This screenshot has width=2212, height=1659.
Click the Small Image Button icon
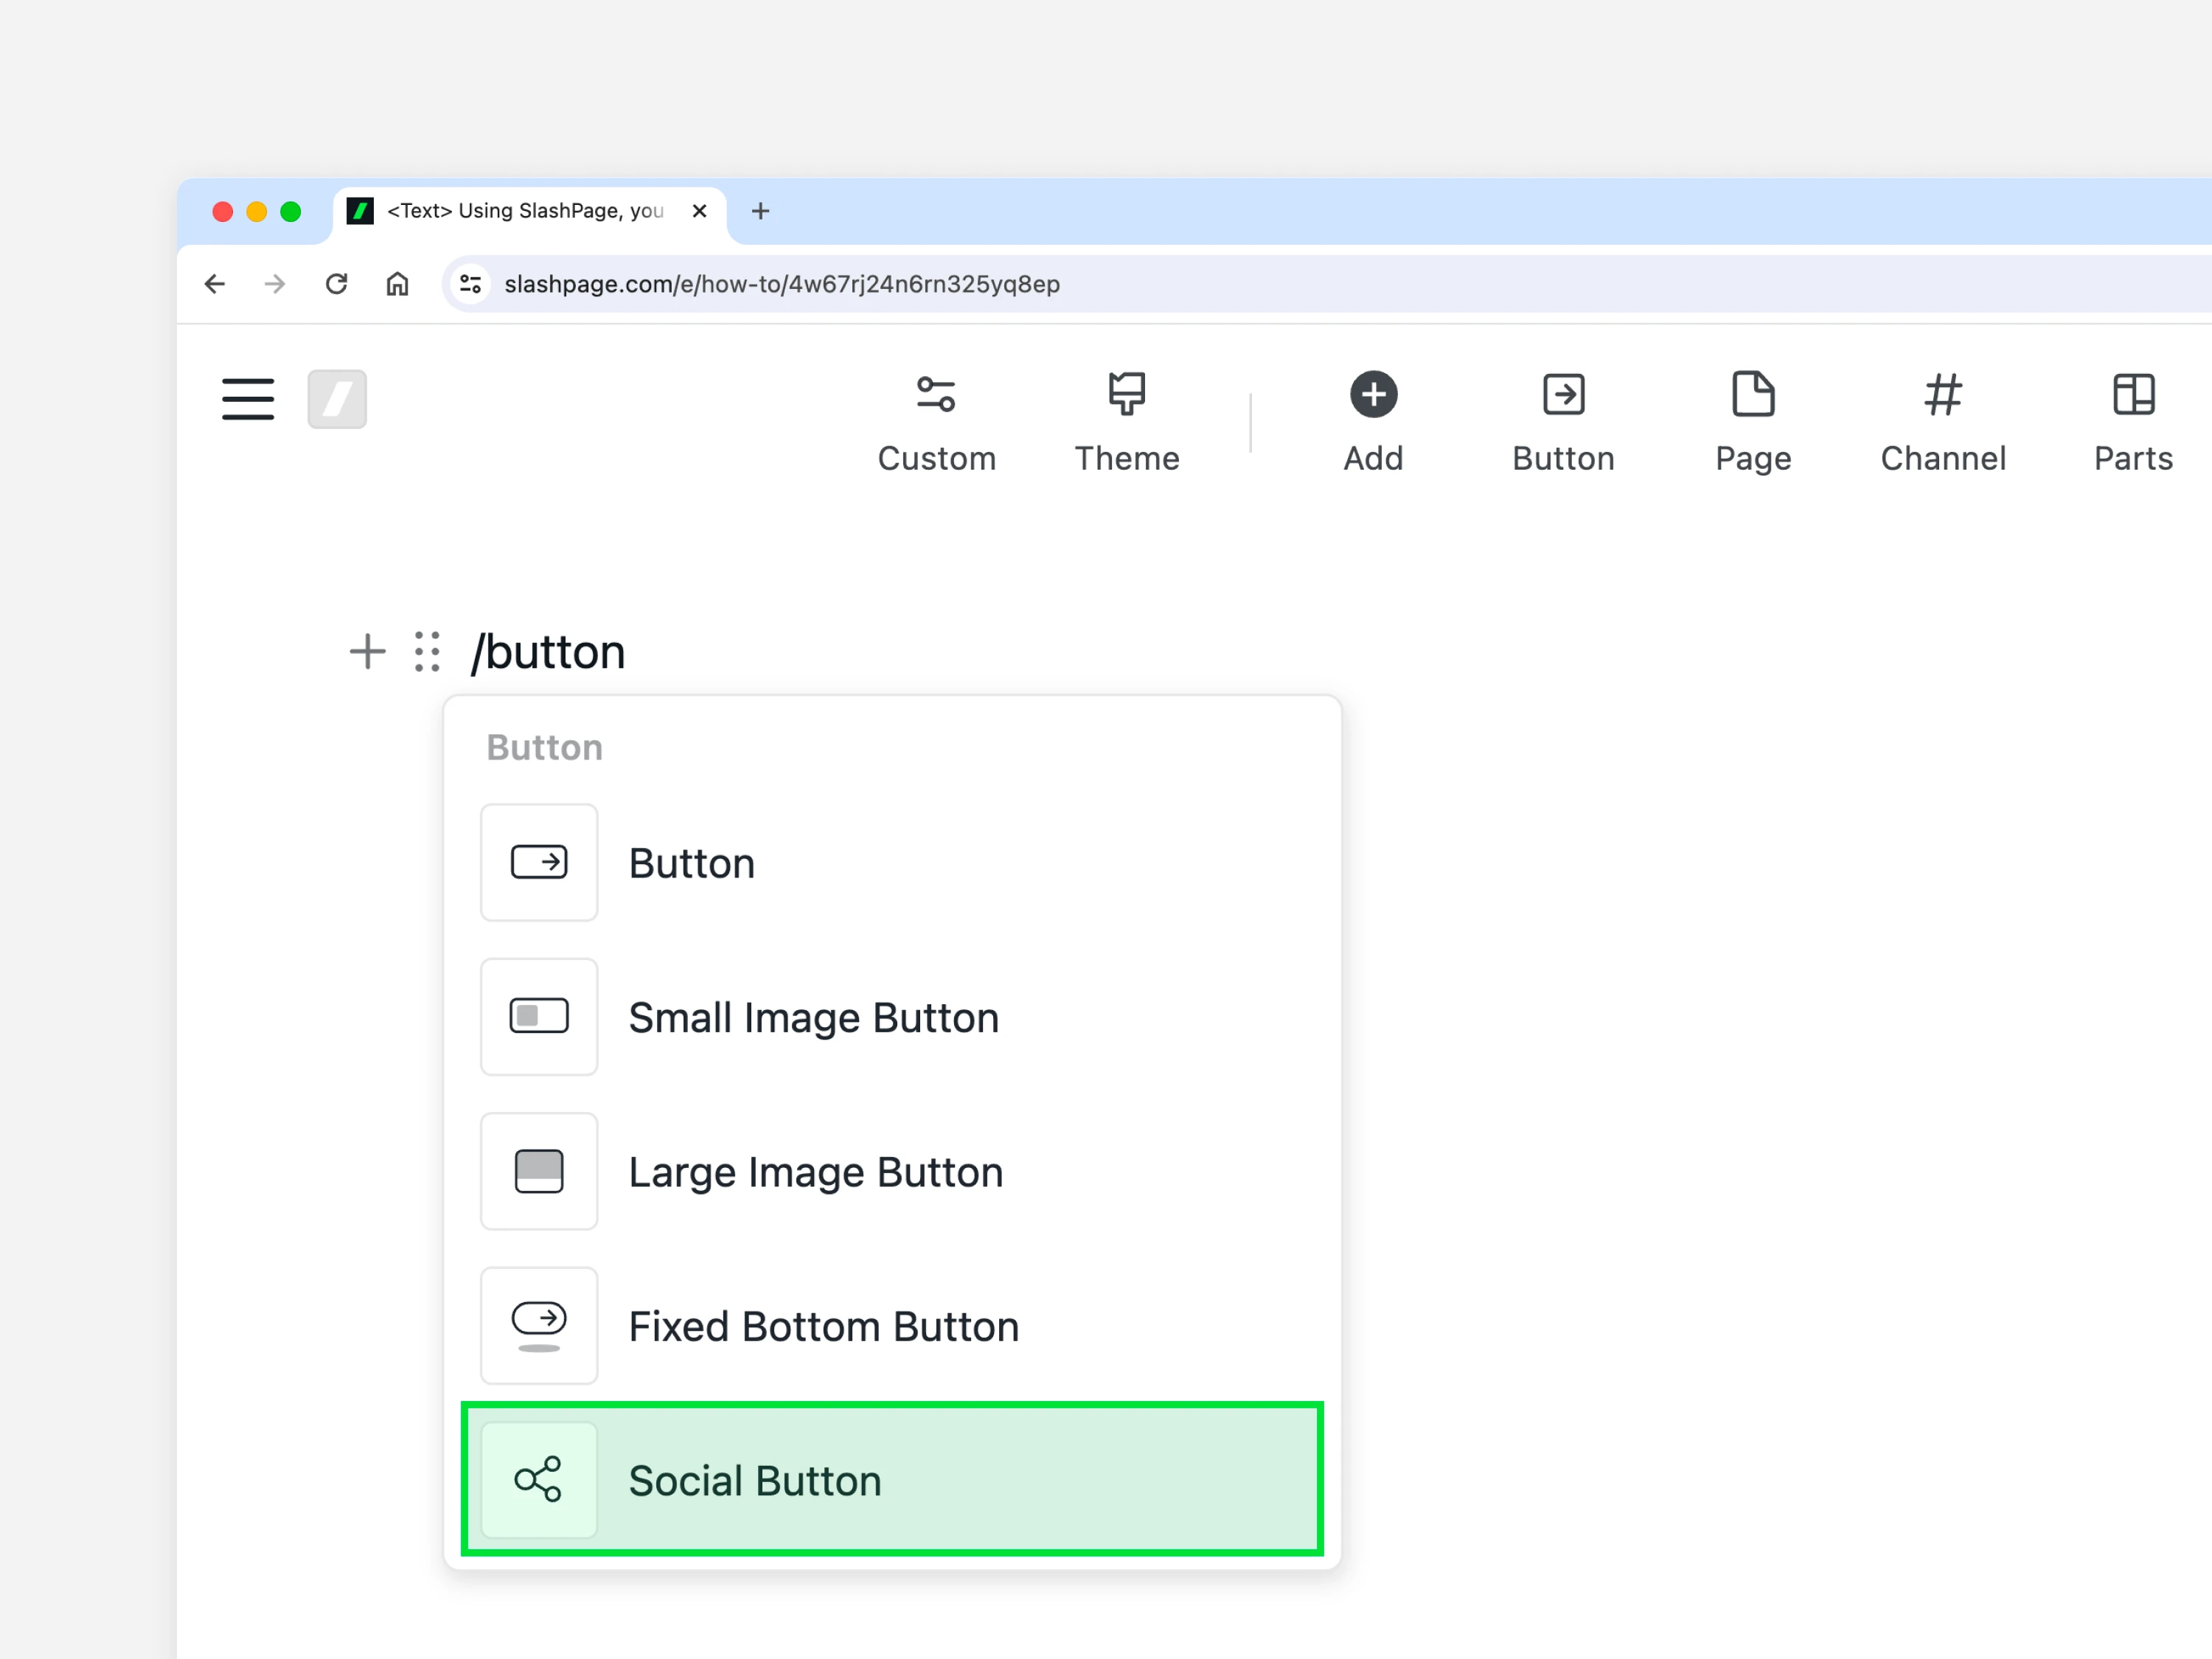(539, 1017)
